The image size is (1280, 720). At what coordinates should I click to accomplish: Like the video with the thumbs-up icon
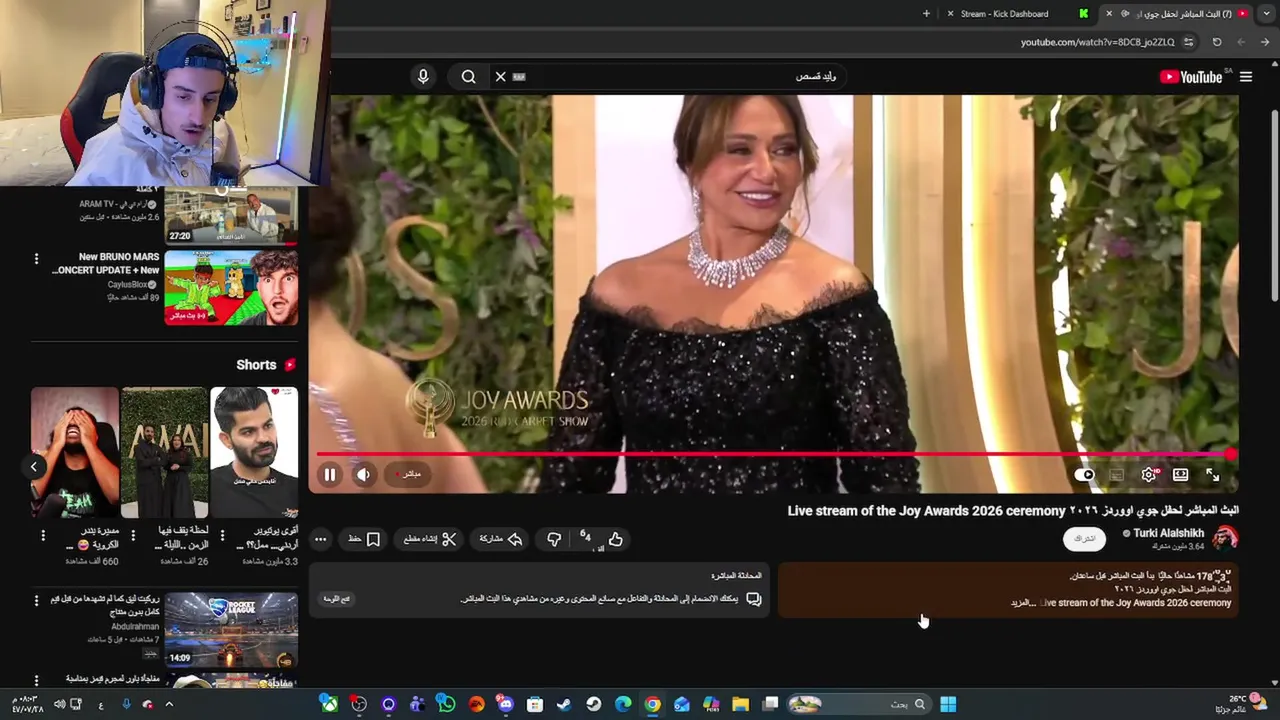tap(615, 540)
